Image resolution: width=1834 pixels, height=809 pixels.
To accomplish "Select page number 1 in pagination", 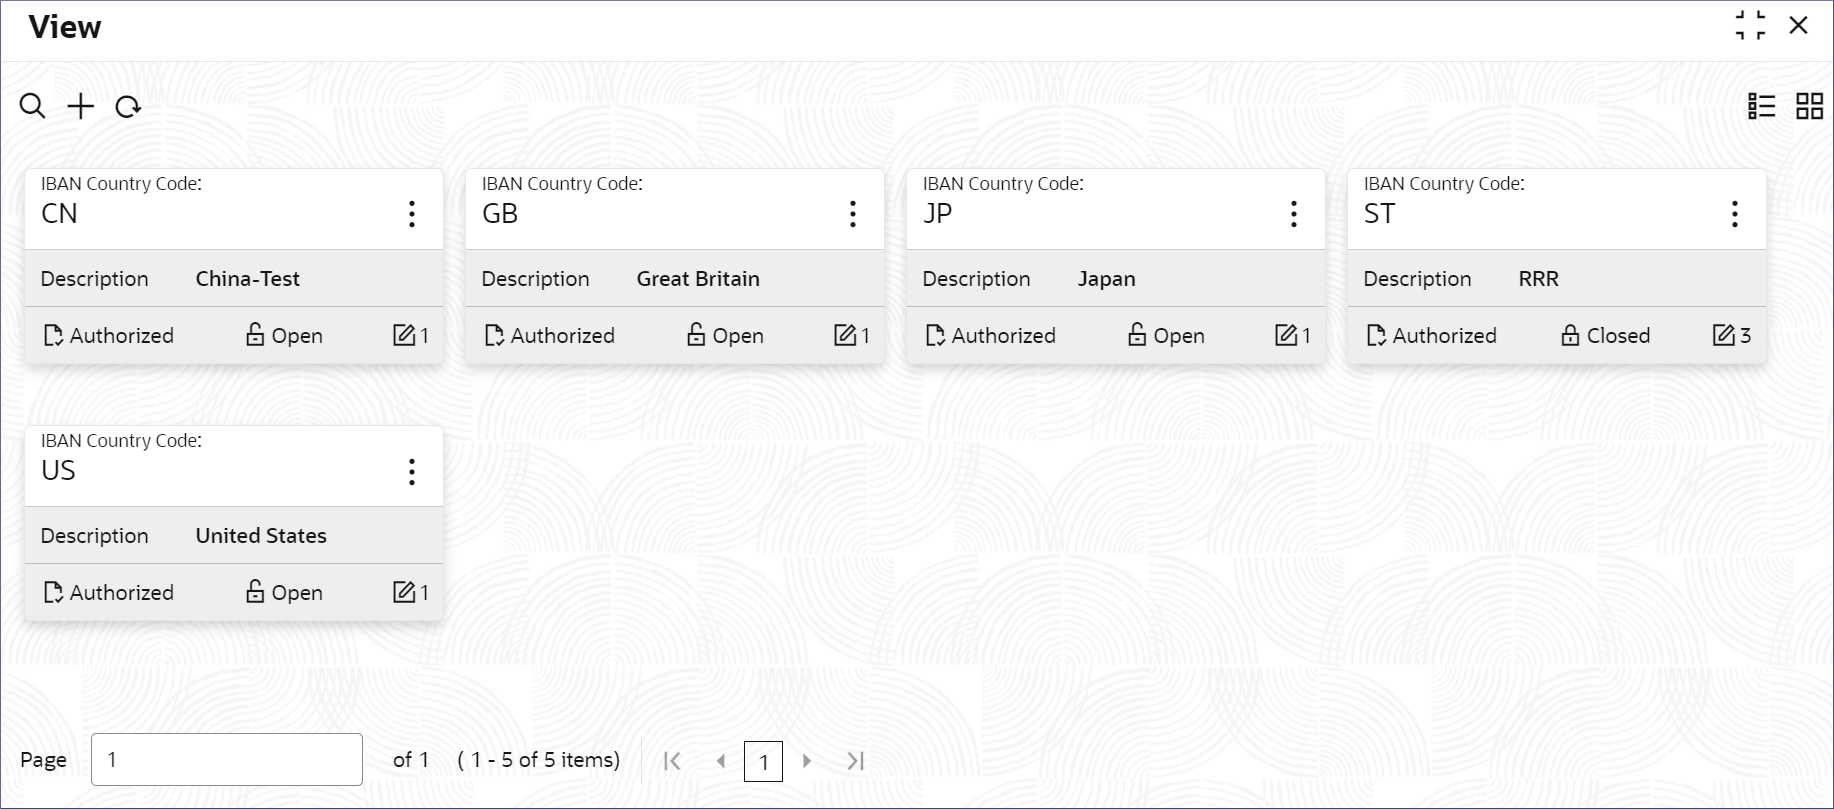I will click(763, 761).
